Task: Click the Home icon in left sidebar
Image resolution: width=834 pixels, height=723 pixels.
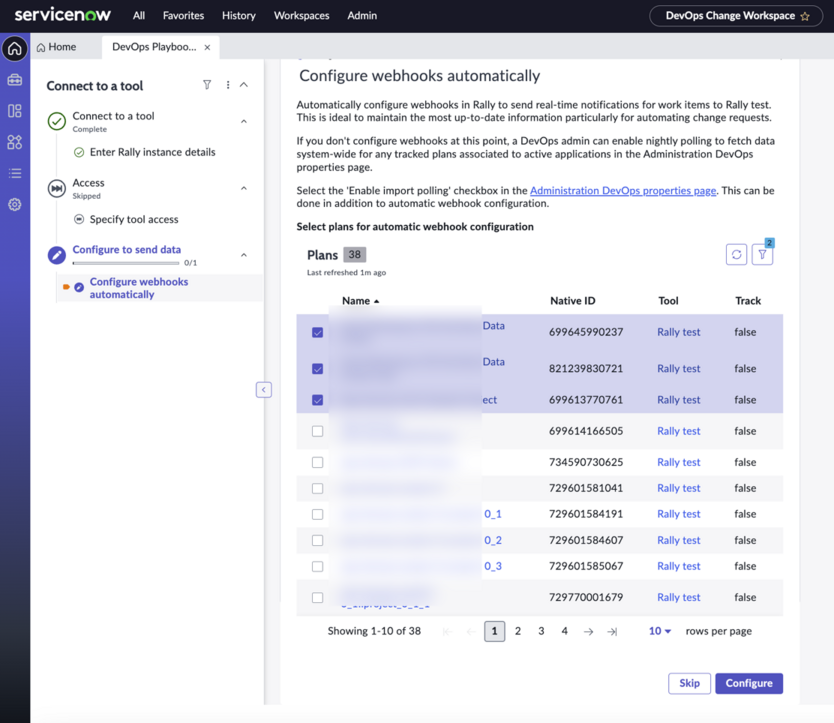Action: coord(15,49)
